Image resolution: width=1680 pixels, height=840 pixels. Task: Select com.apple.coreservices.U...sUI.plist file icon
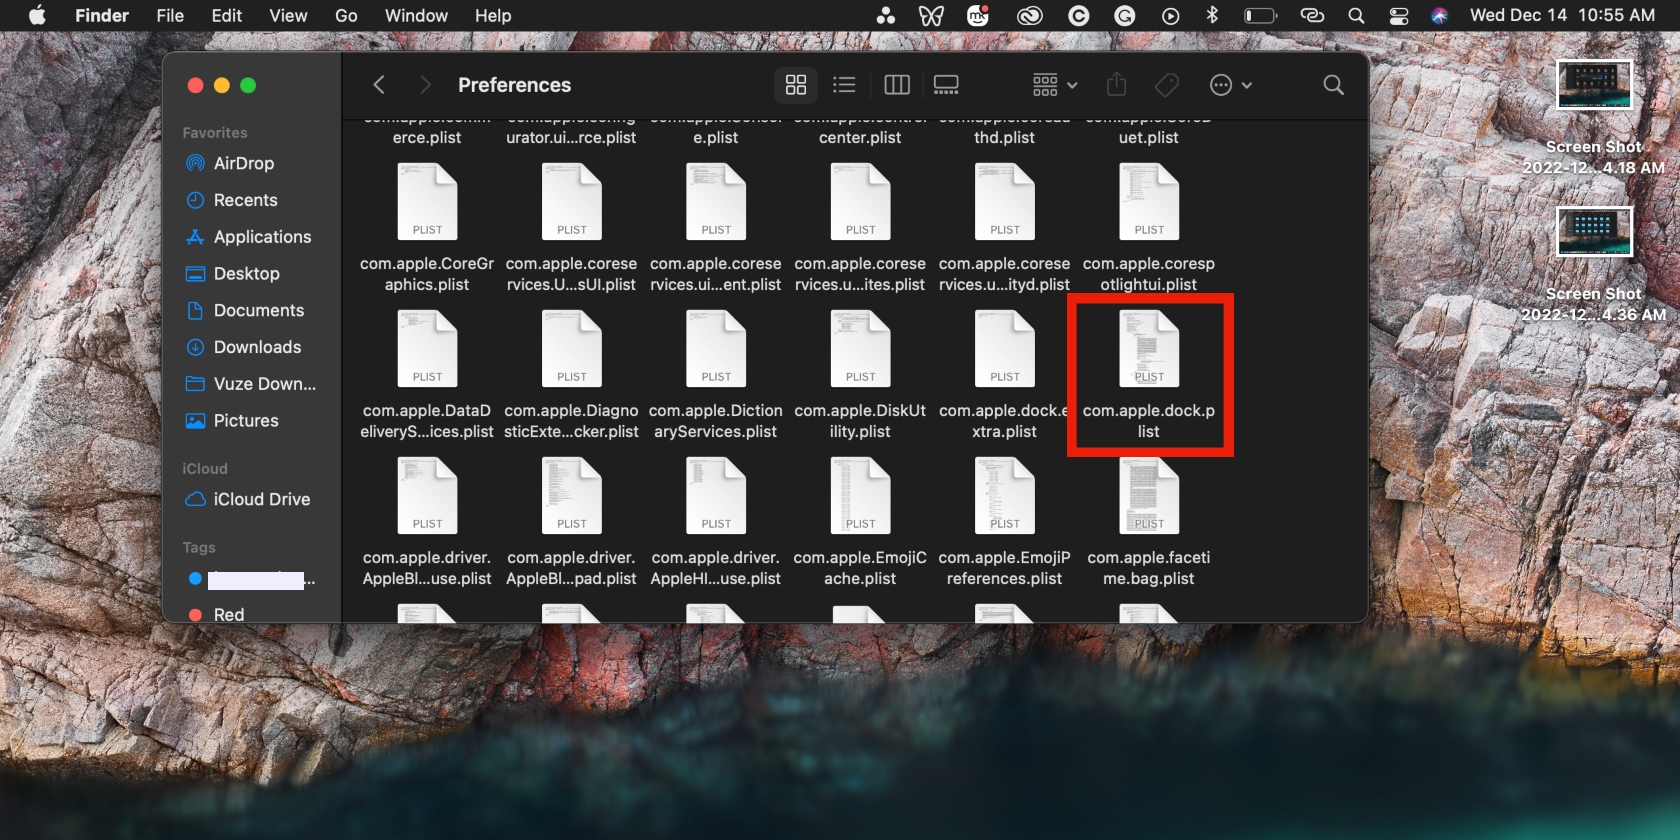(572, 201)
